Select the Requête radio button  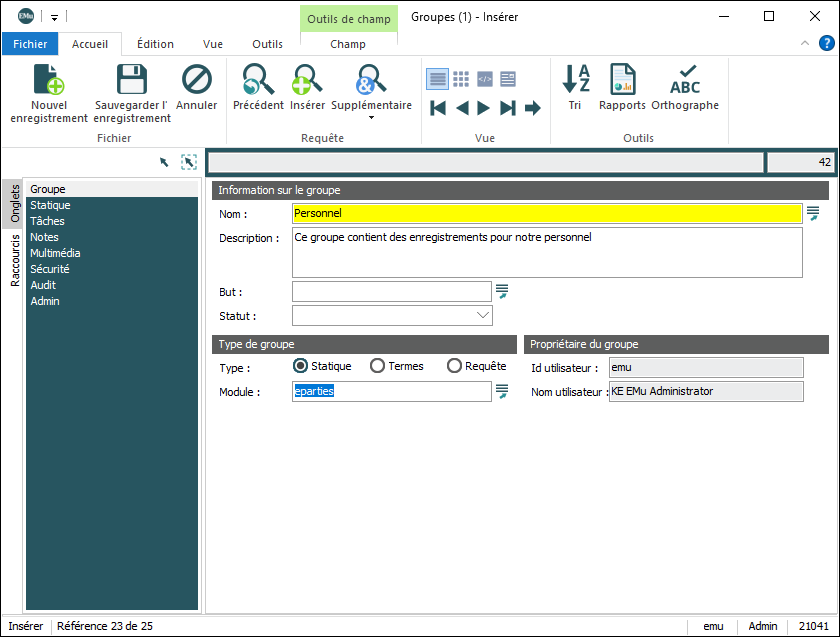tap(454, 366)
